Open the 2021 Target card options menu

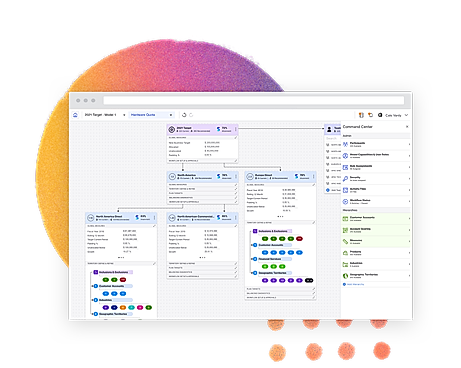click(236, 129)
